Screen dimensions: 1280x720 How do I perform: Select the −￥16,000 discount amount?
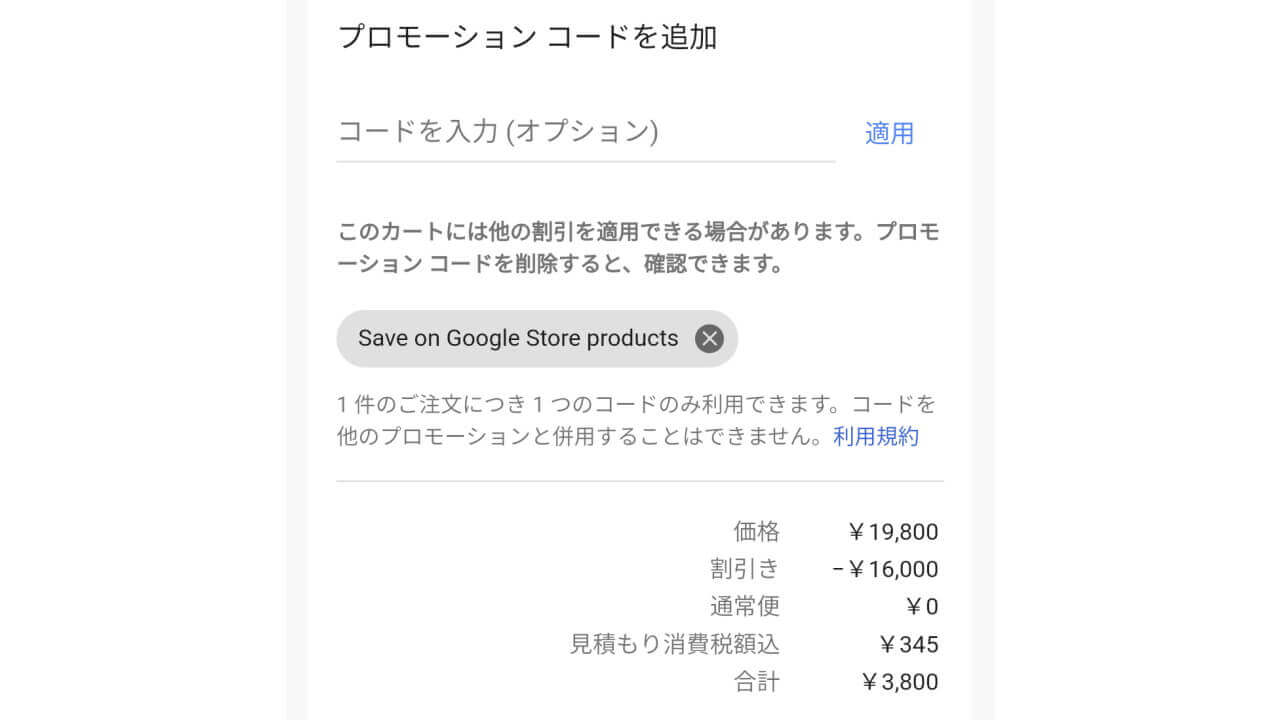[885, 569]
